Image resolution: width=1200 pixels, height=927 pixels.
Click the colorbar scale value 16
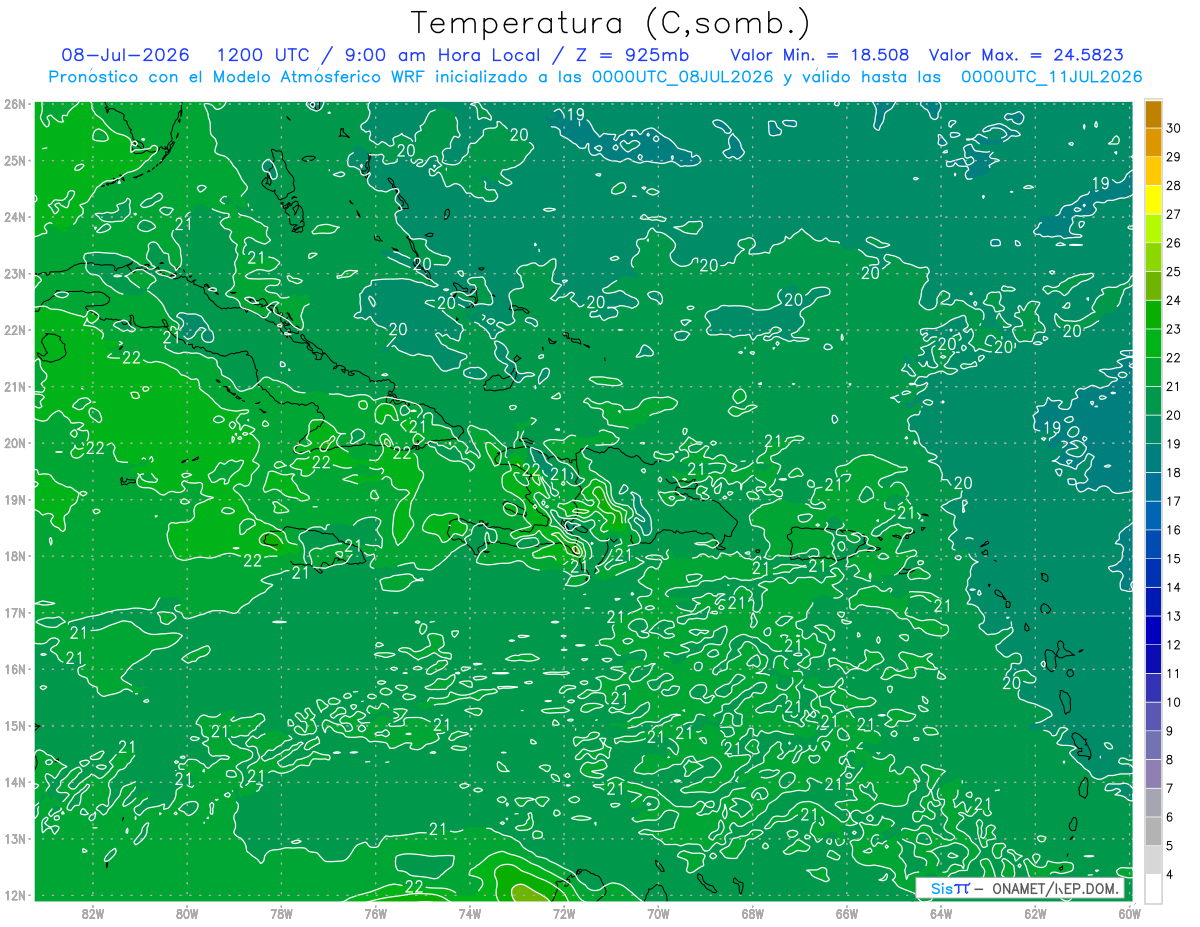pyautogui.click(x=1174, y=530)
